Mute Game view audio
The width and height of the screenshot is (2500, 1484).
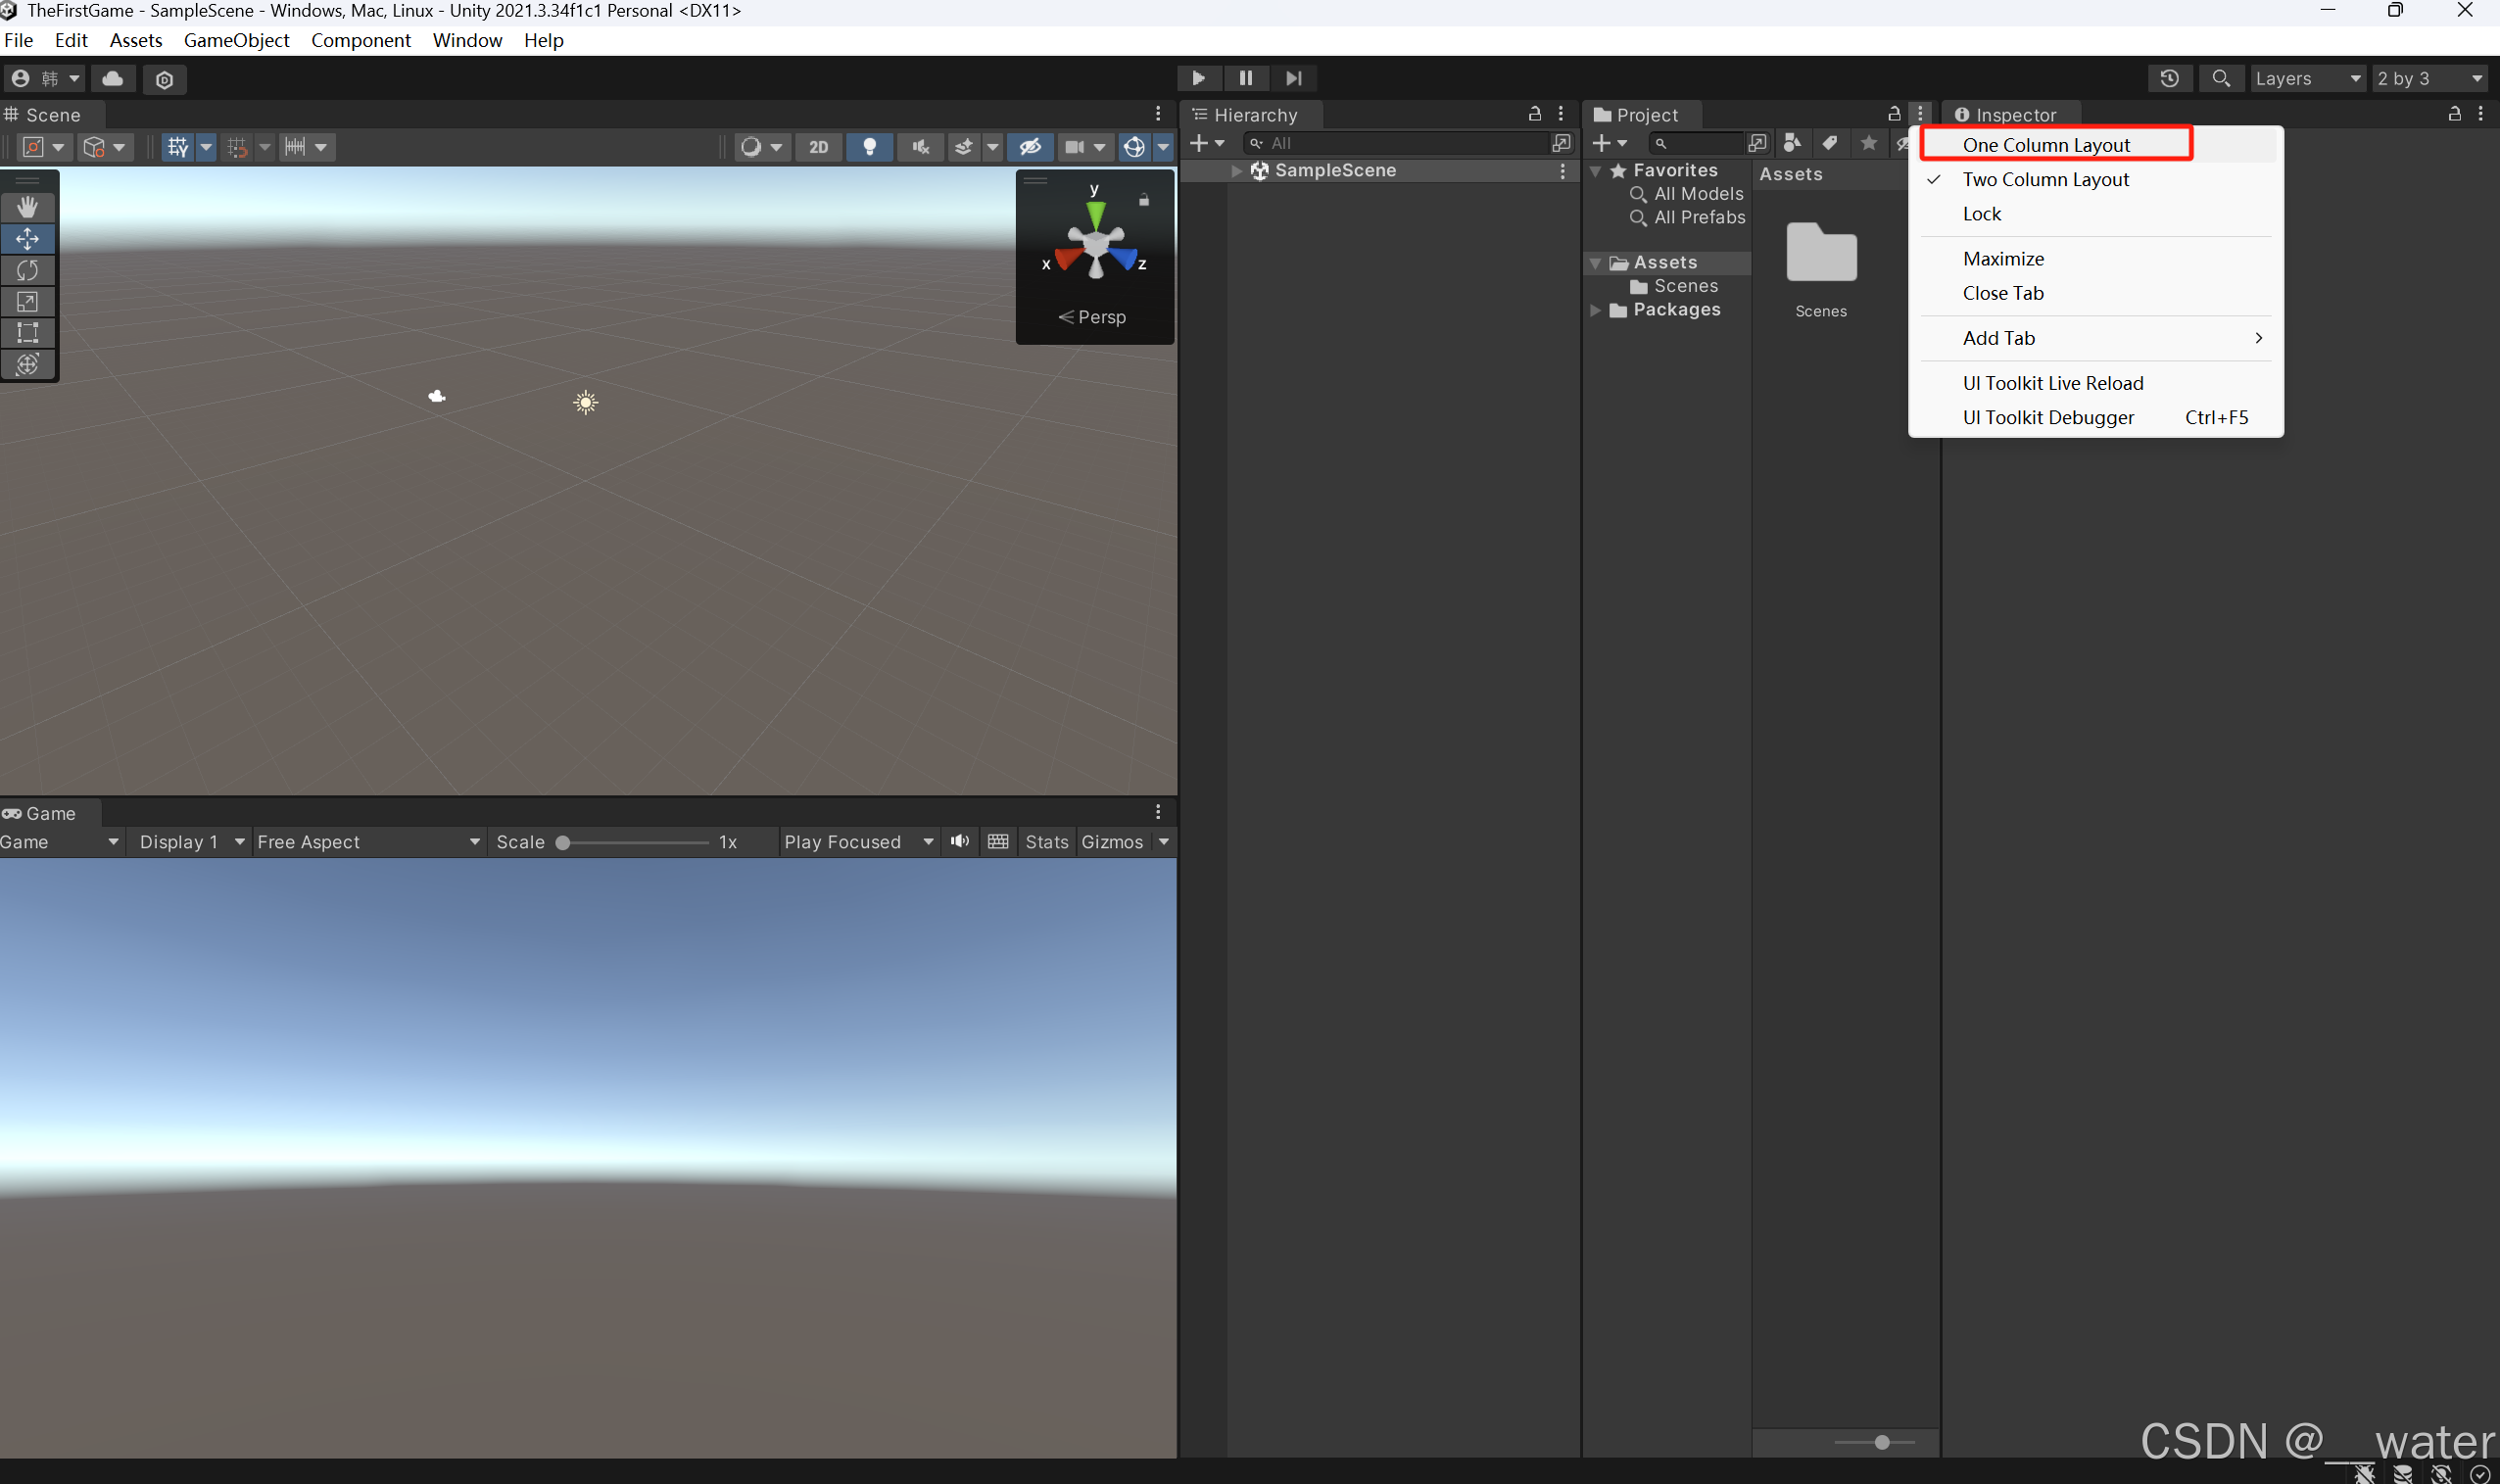tap(960, 841)
